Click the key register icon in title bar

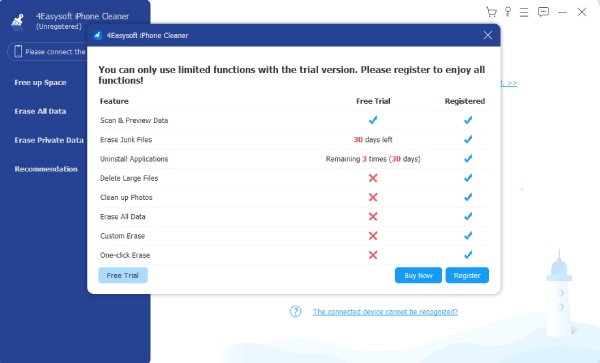click(x=508, y=12)
